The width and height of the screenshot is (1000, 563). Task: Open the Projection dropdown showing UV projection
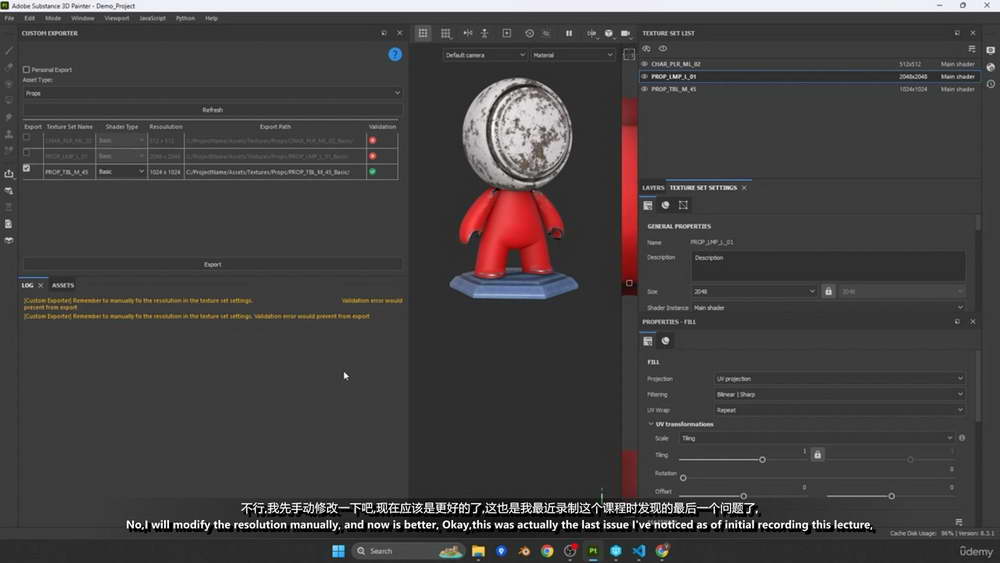[x=839, y=379]
